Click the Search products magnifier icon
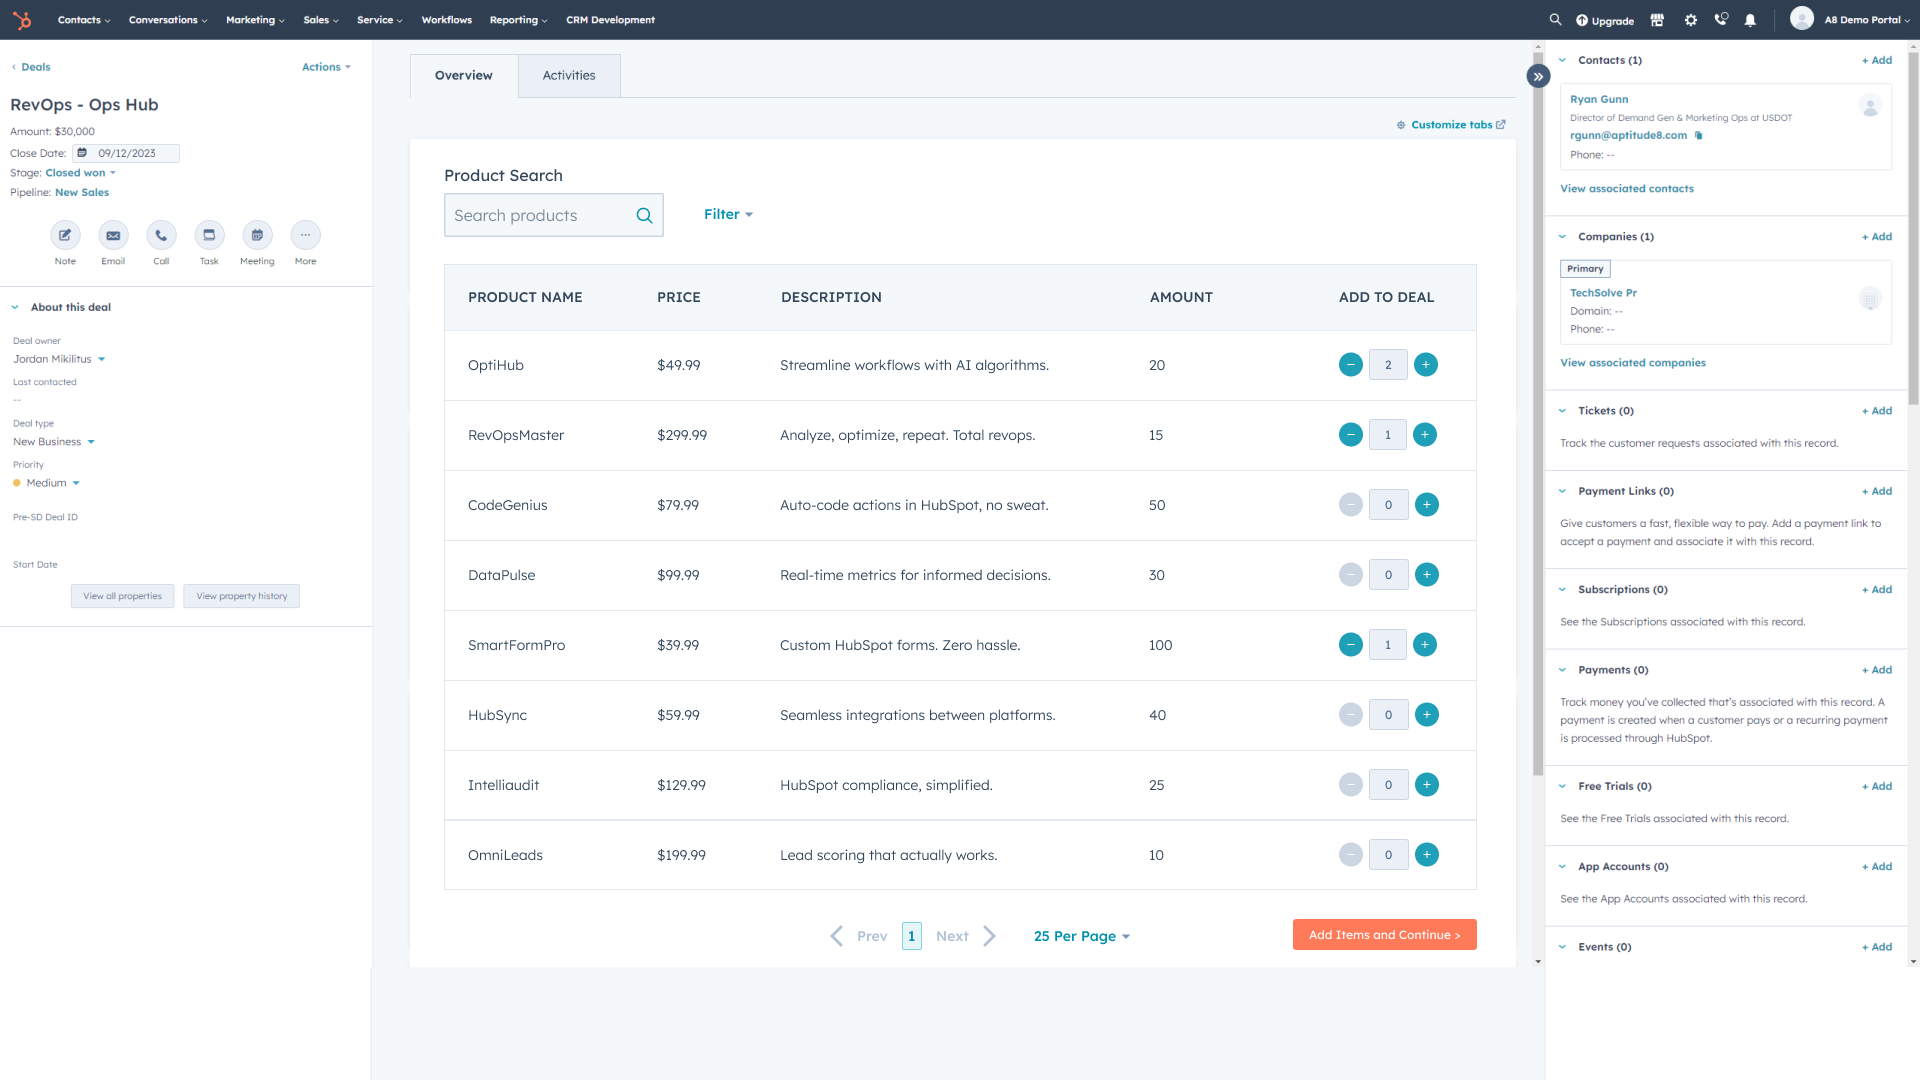Viewport: 1920px width, 1080px height. click(645, 215)
